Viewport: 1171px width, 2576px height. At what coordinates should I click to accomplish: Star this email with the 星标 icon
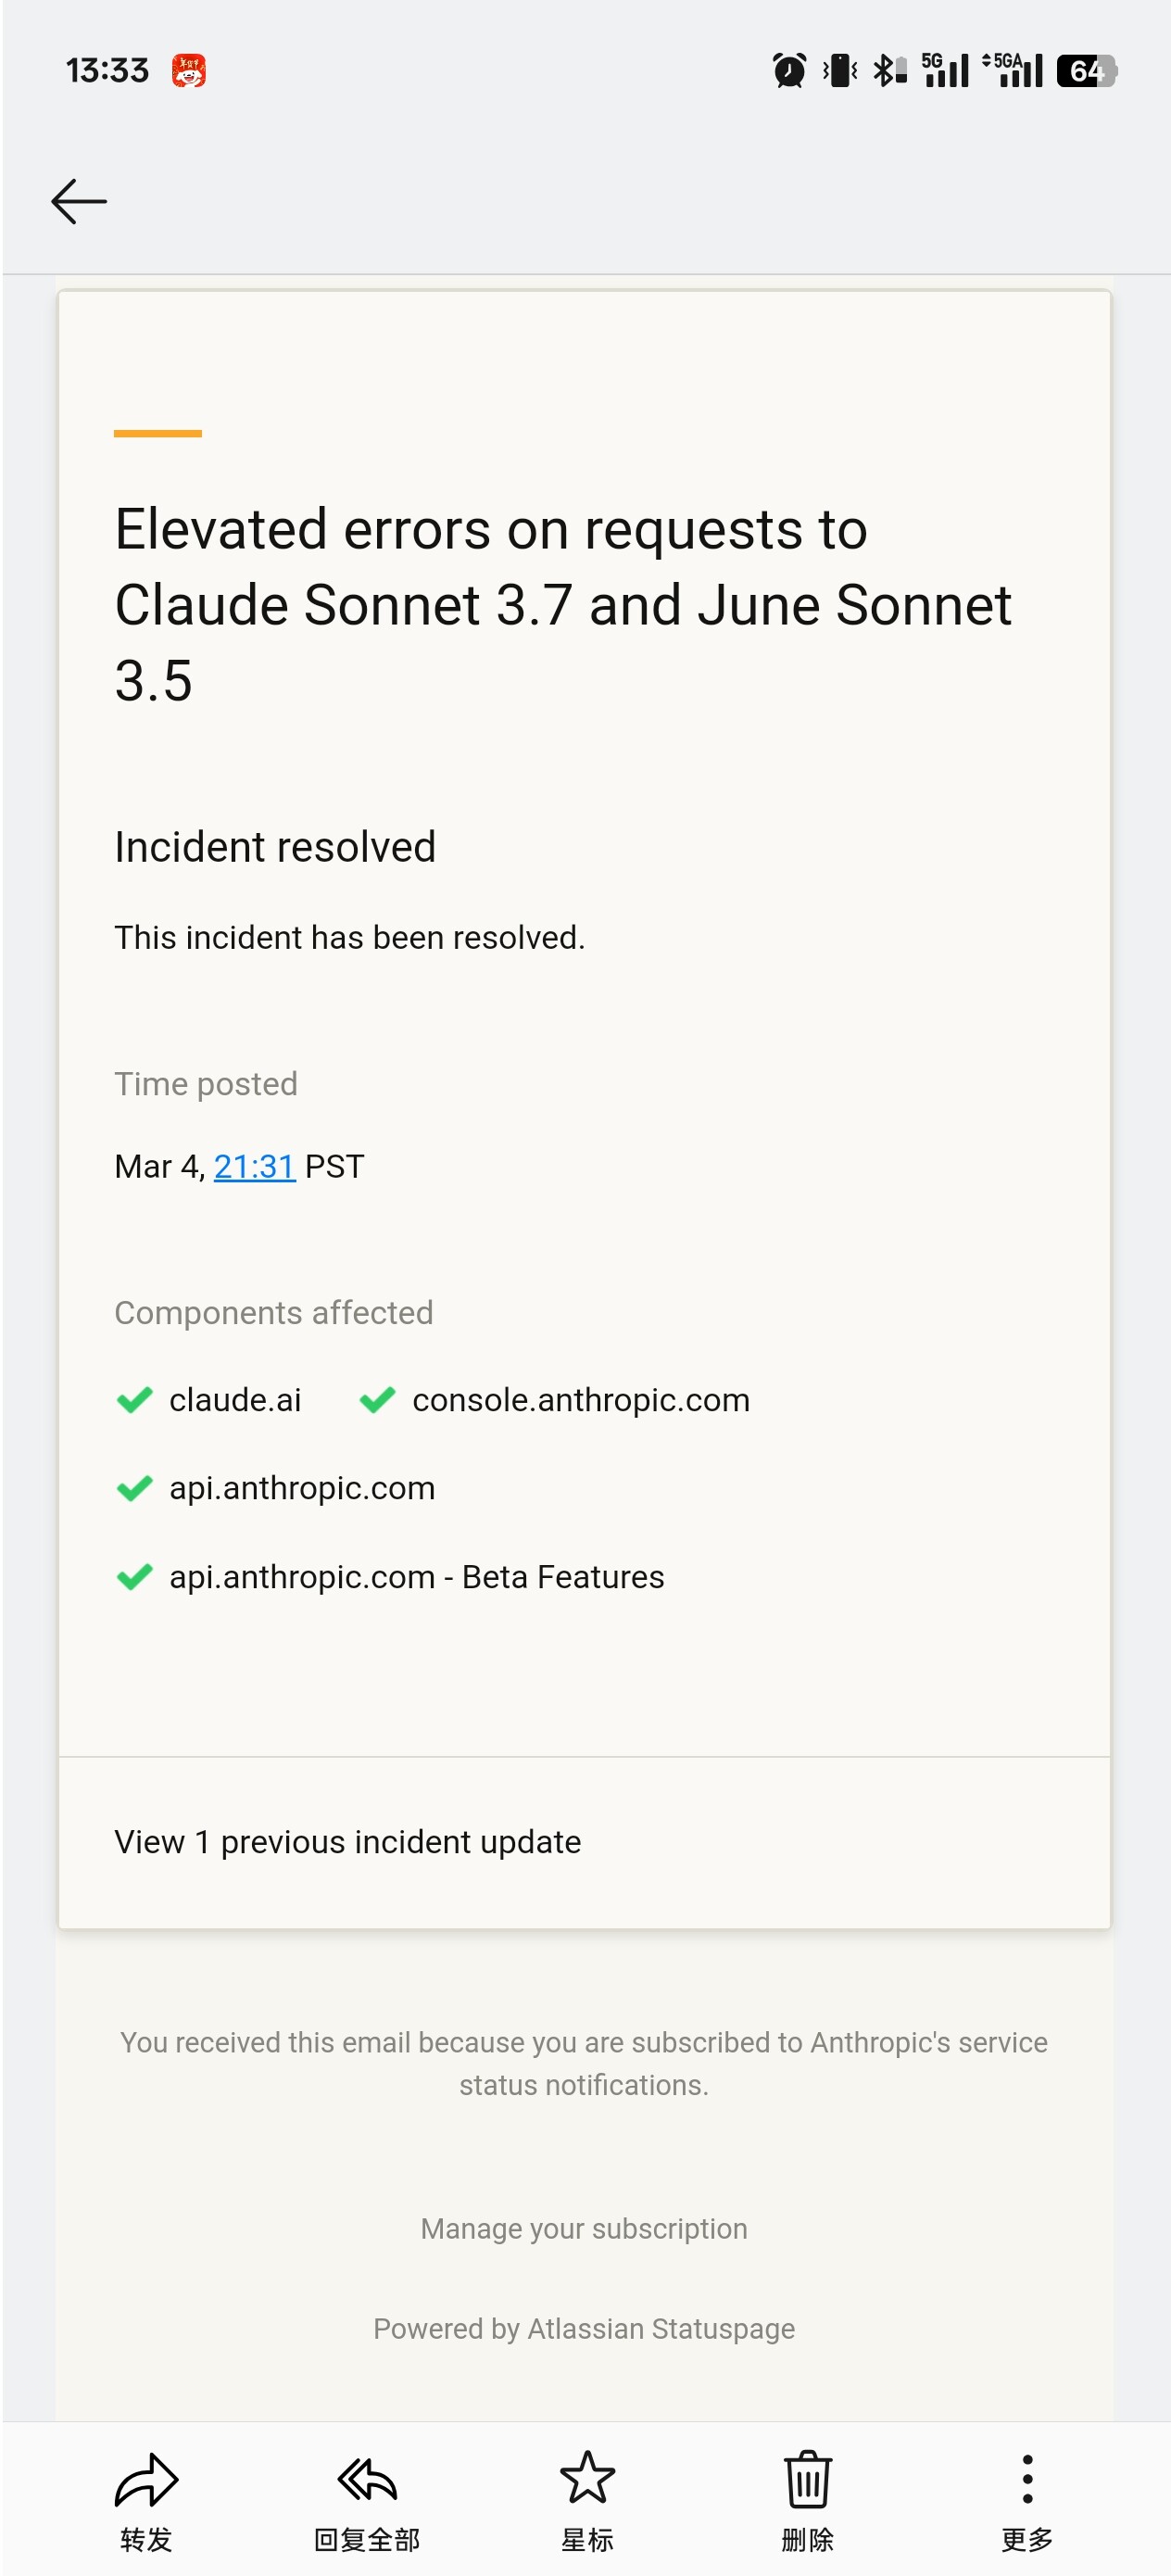tap(587, 2478)
